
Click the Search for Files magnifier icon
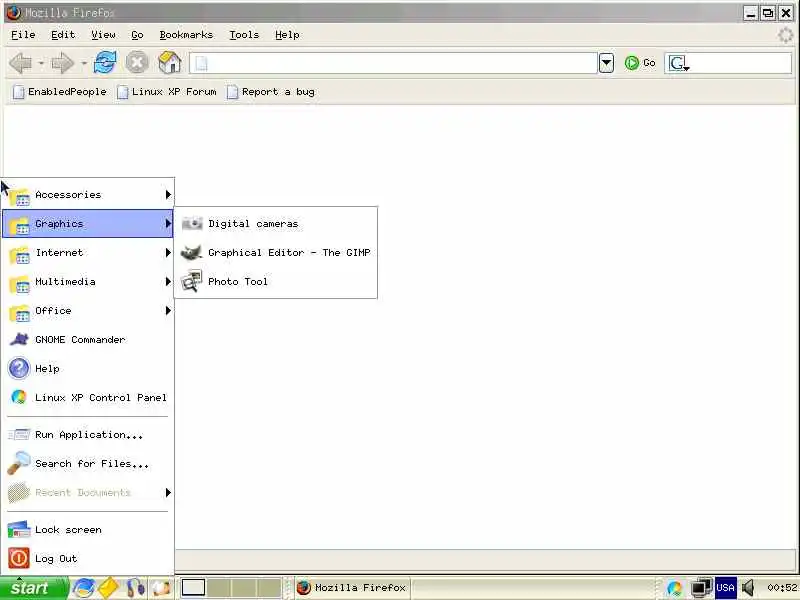(x=19, y=463)
